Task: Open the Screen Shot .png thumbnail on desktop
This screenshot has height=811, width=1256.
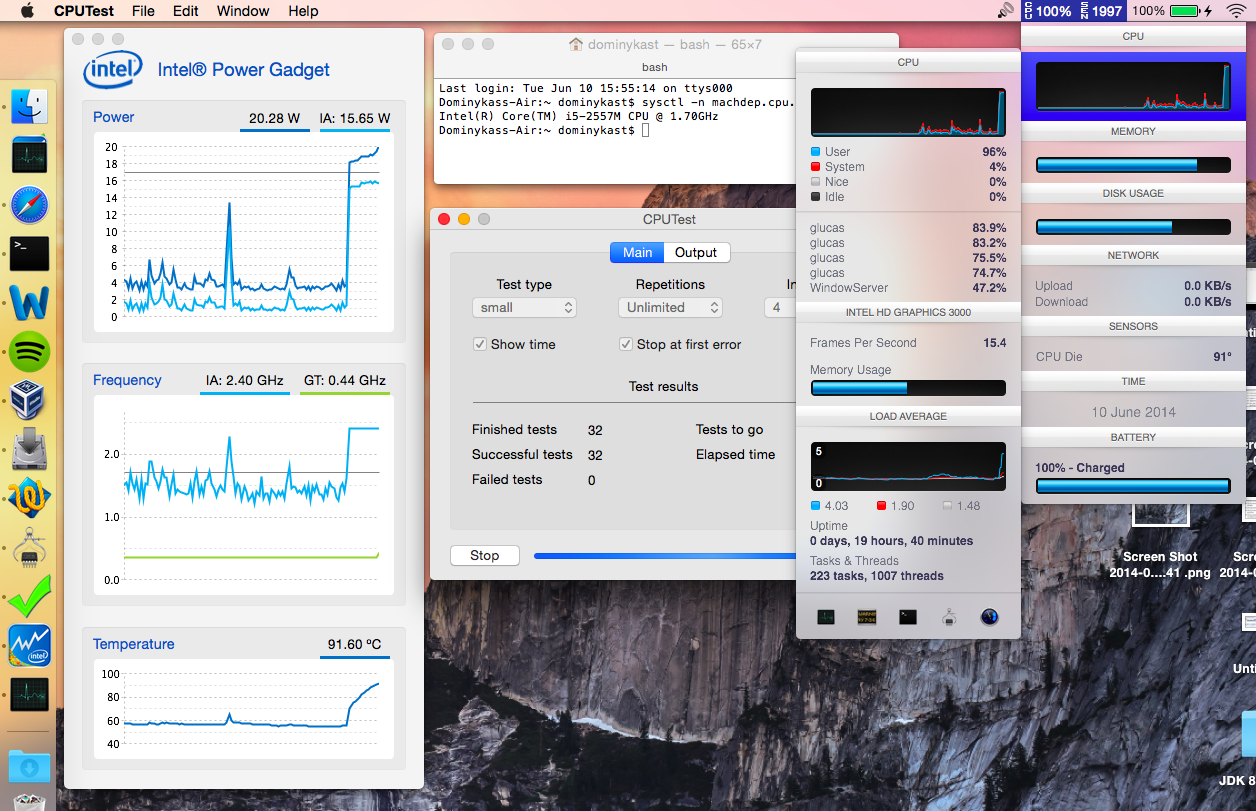Action: 1160,513
